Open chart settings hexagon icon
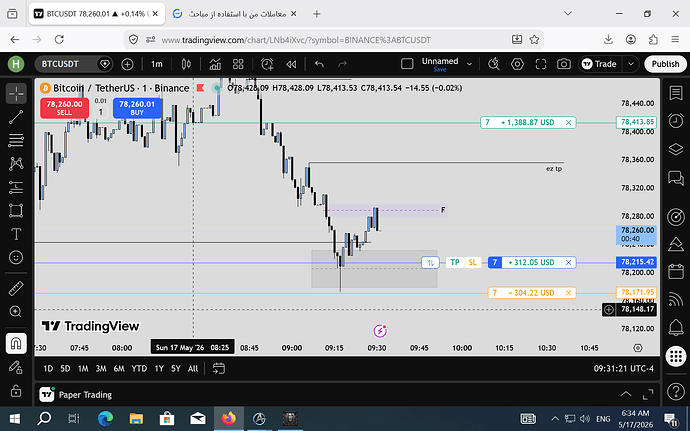This screenshot has width=690, height=431. 517,64
